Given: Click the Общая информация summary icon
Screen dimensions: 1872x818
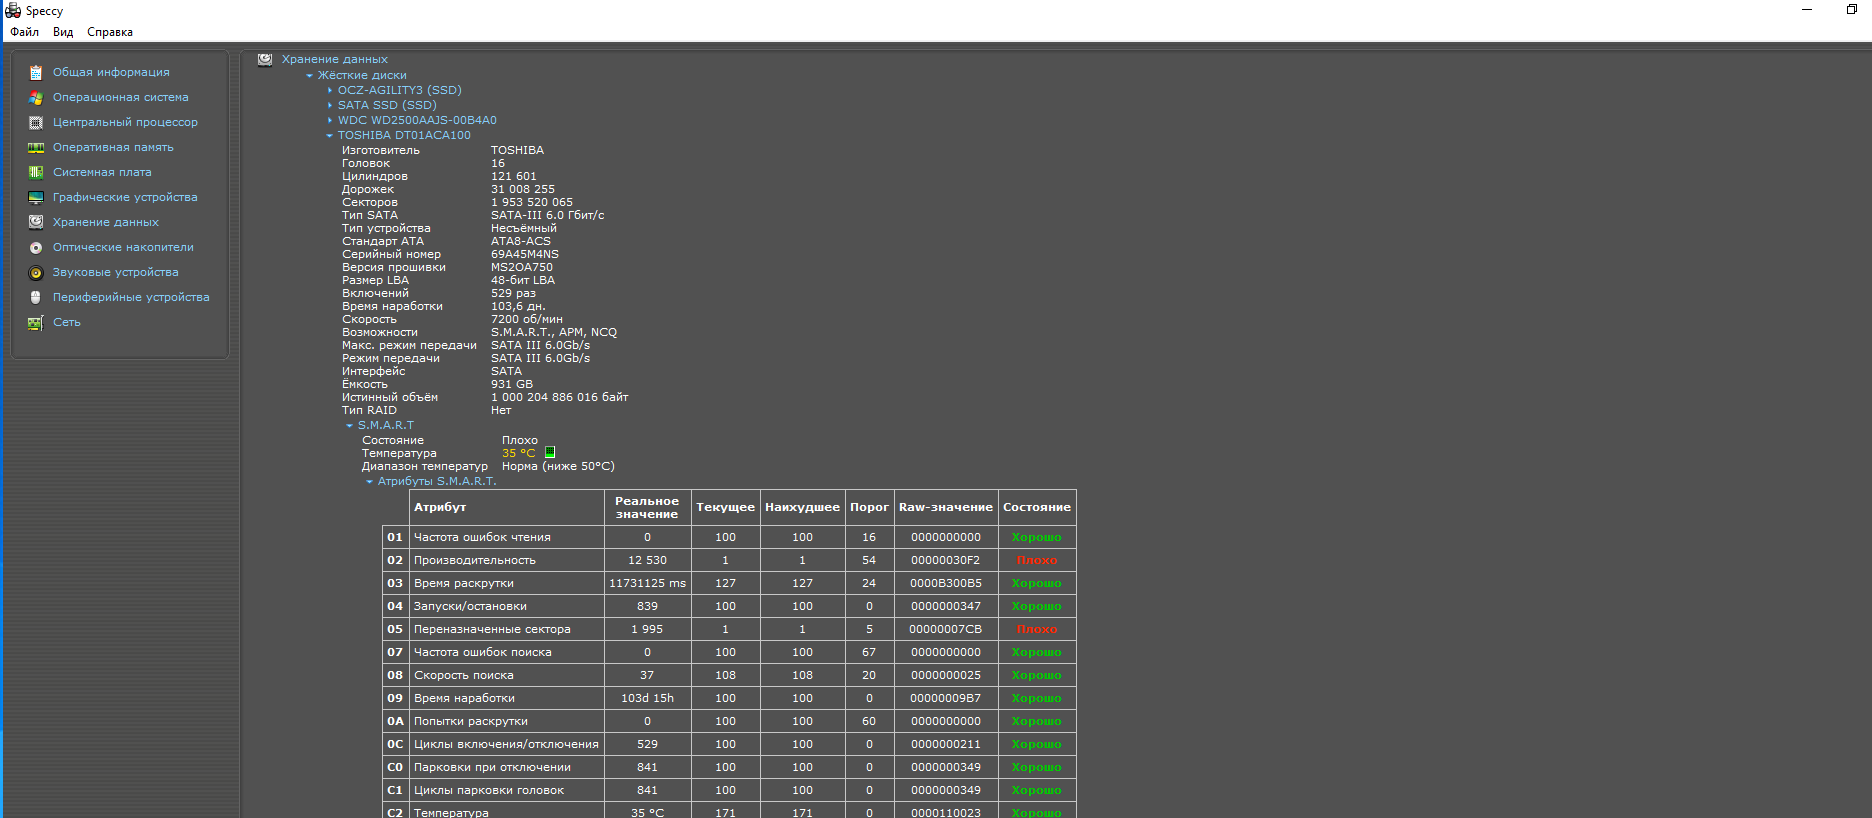Looking at the screenshot, I should point(36,72).
